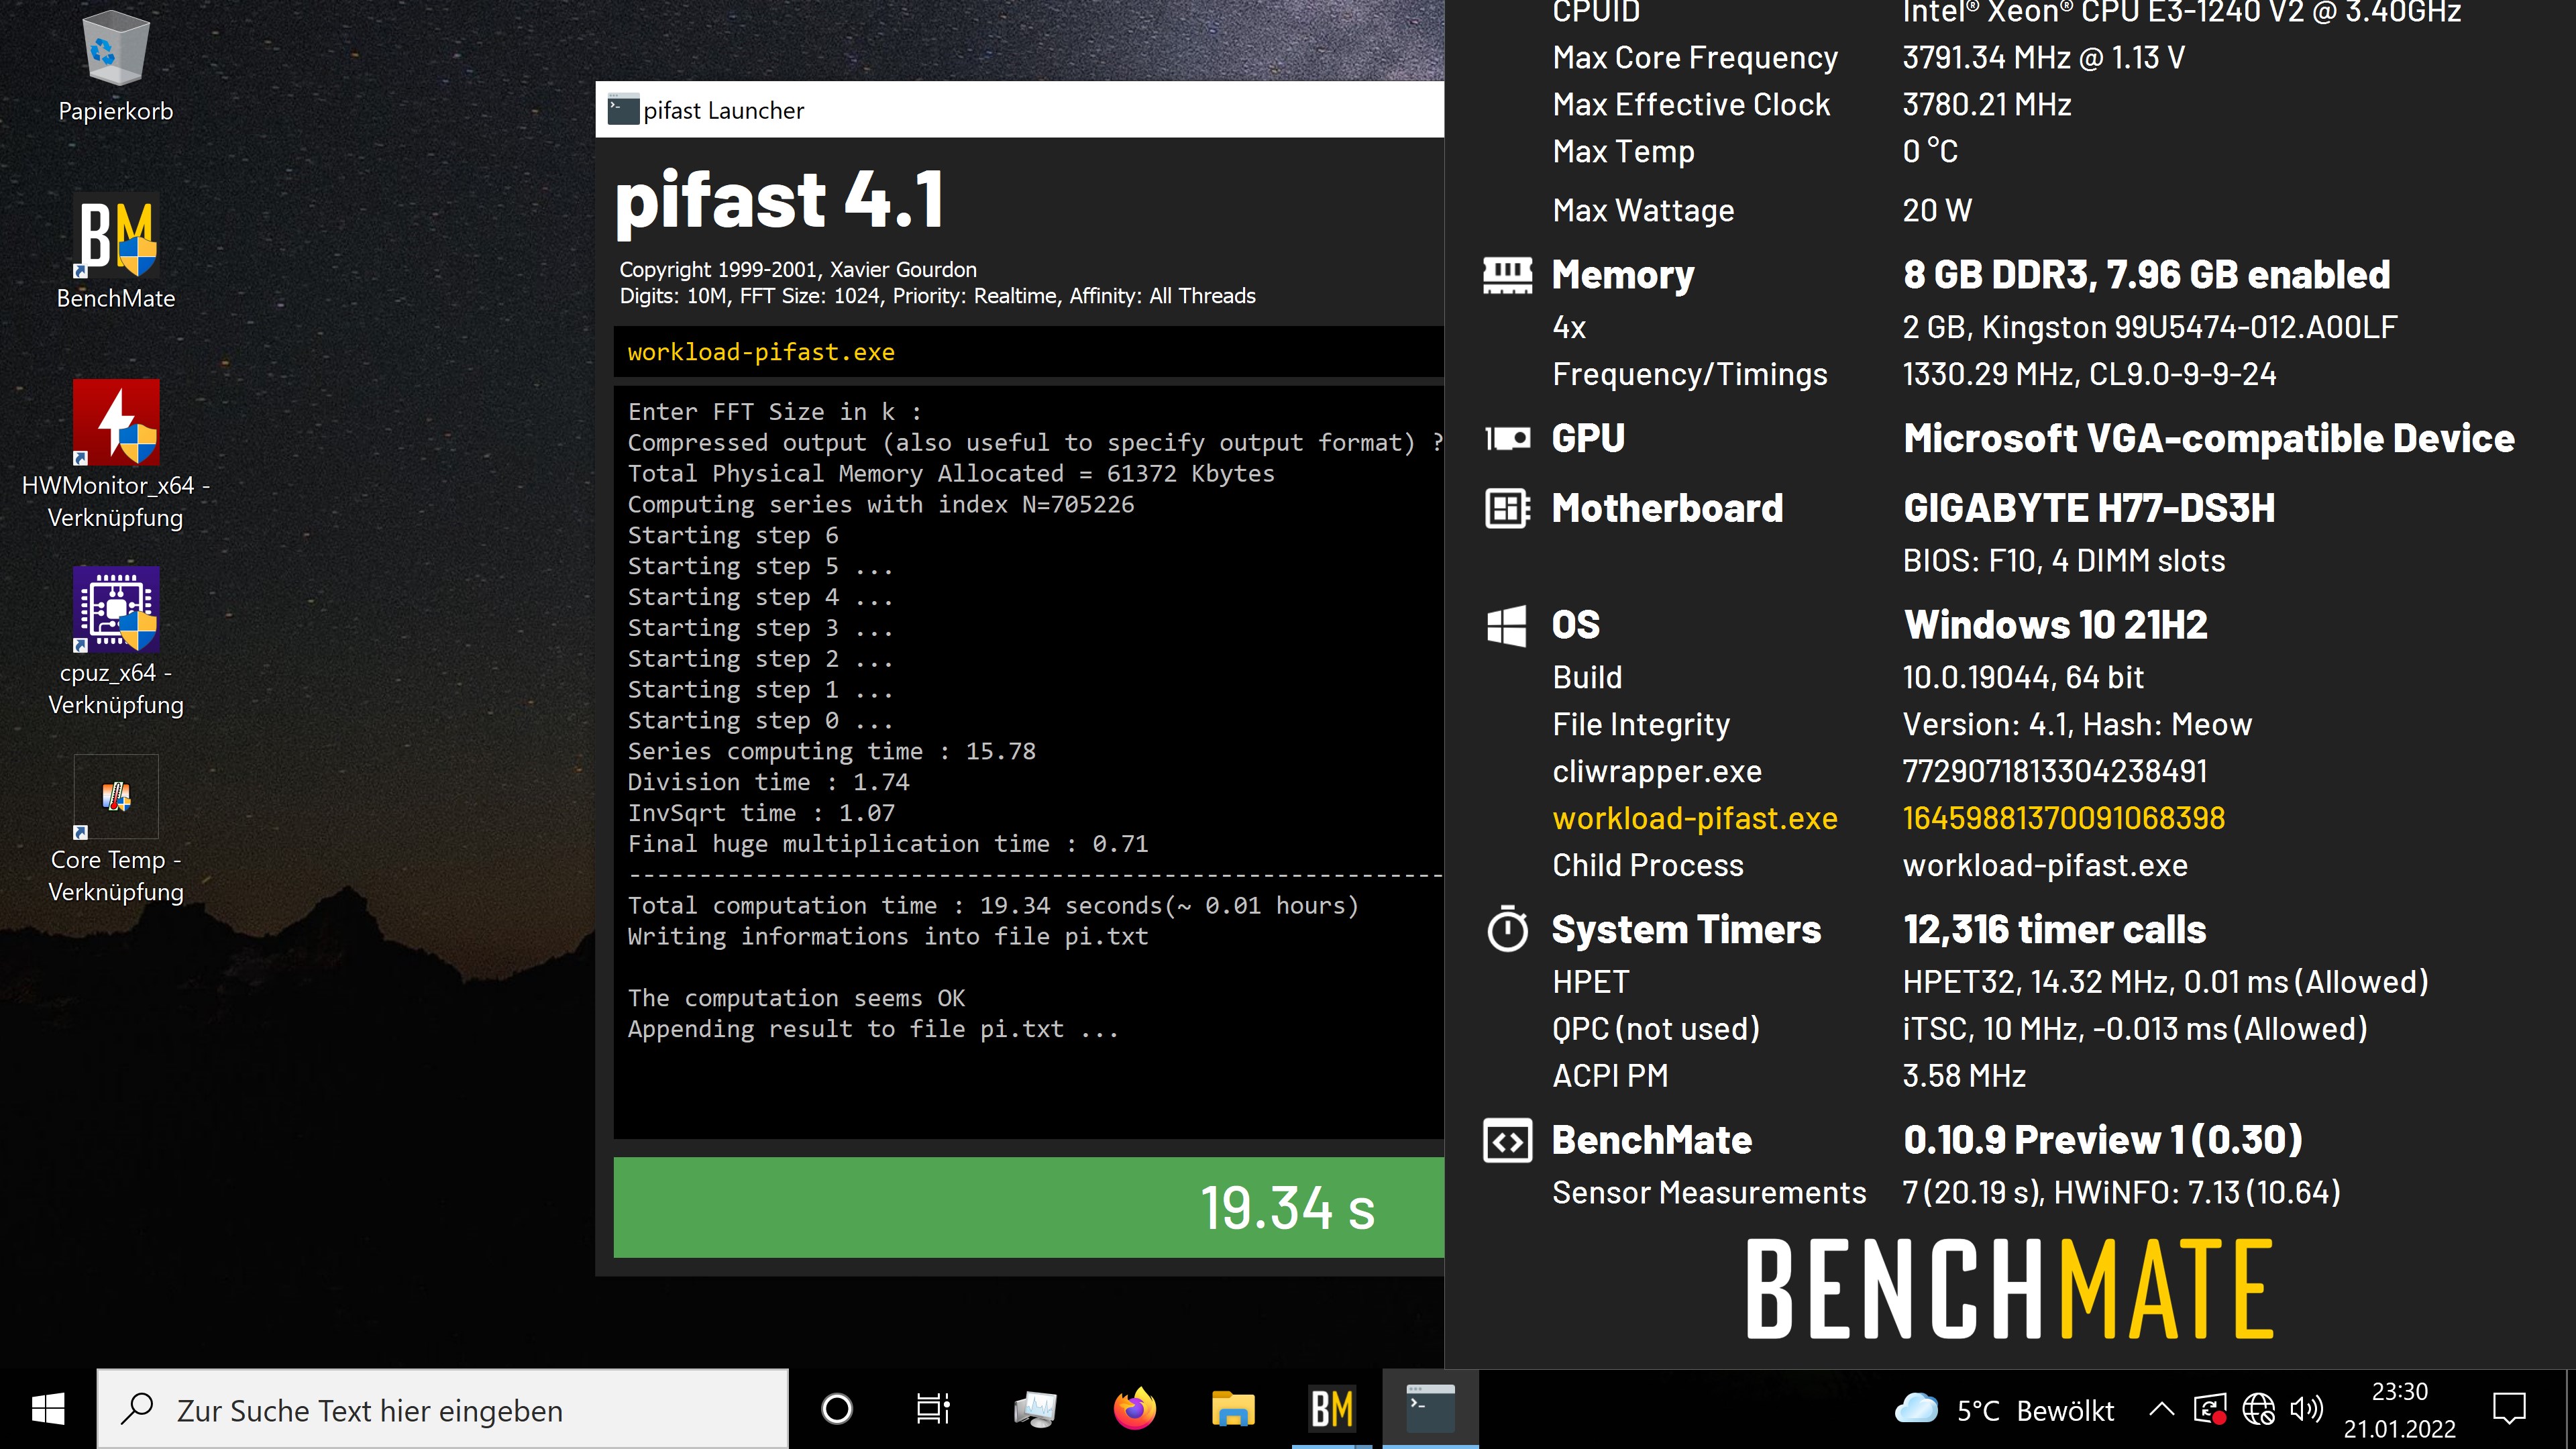Open Cortana circle in taskbar
The width and height of the screenshot is (2576, 1449).
837,1409
